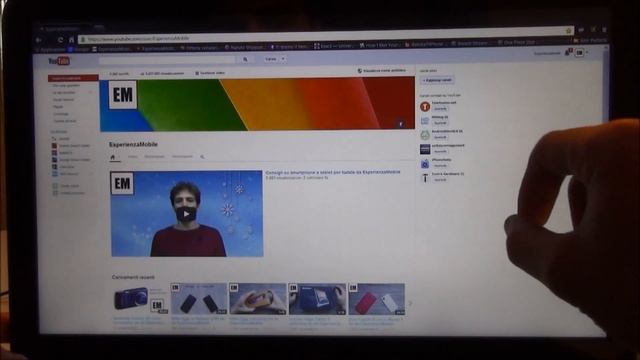Open the Carica upload dropdown arrow

point(283,59)
